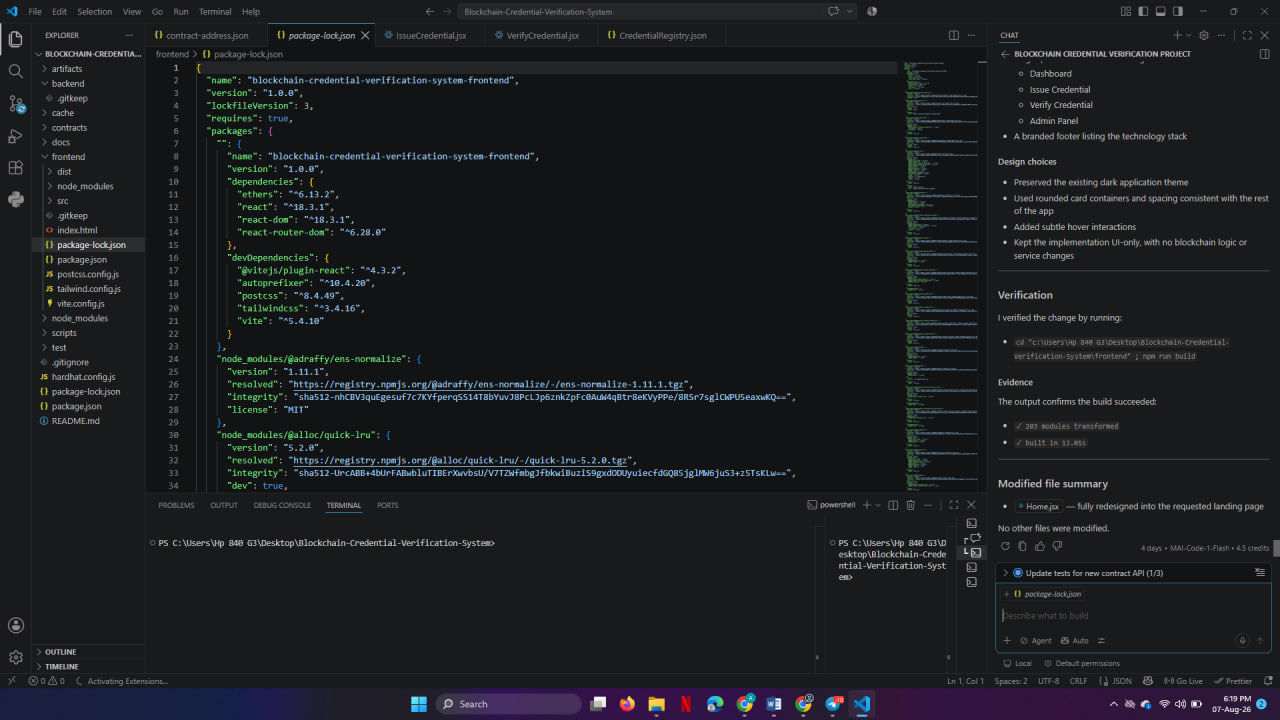Customize layout from title bar
Image resolution: width=1280 pixels, height=720 pixels.
point(1127,11)
